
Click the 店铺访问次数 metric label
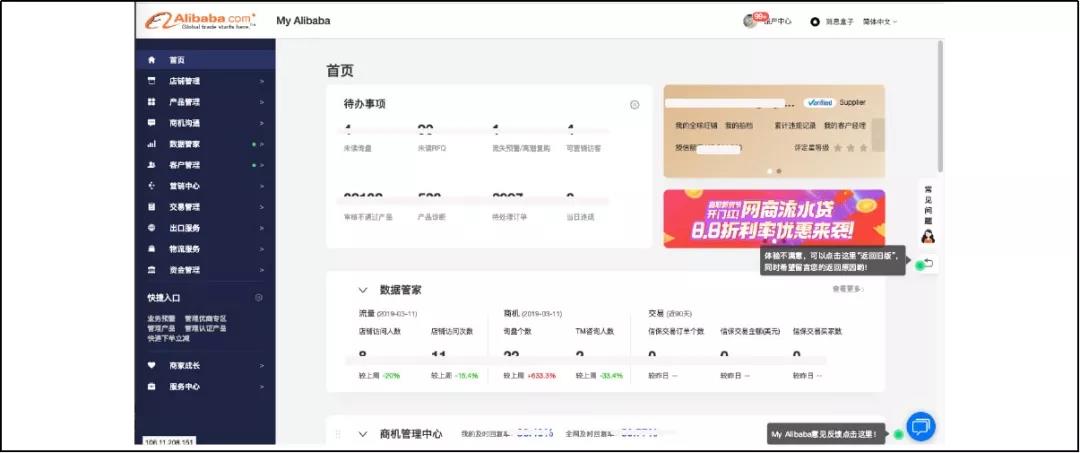(453, 331)
